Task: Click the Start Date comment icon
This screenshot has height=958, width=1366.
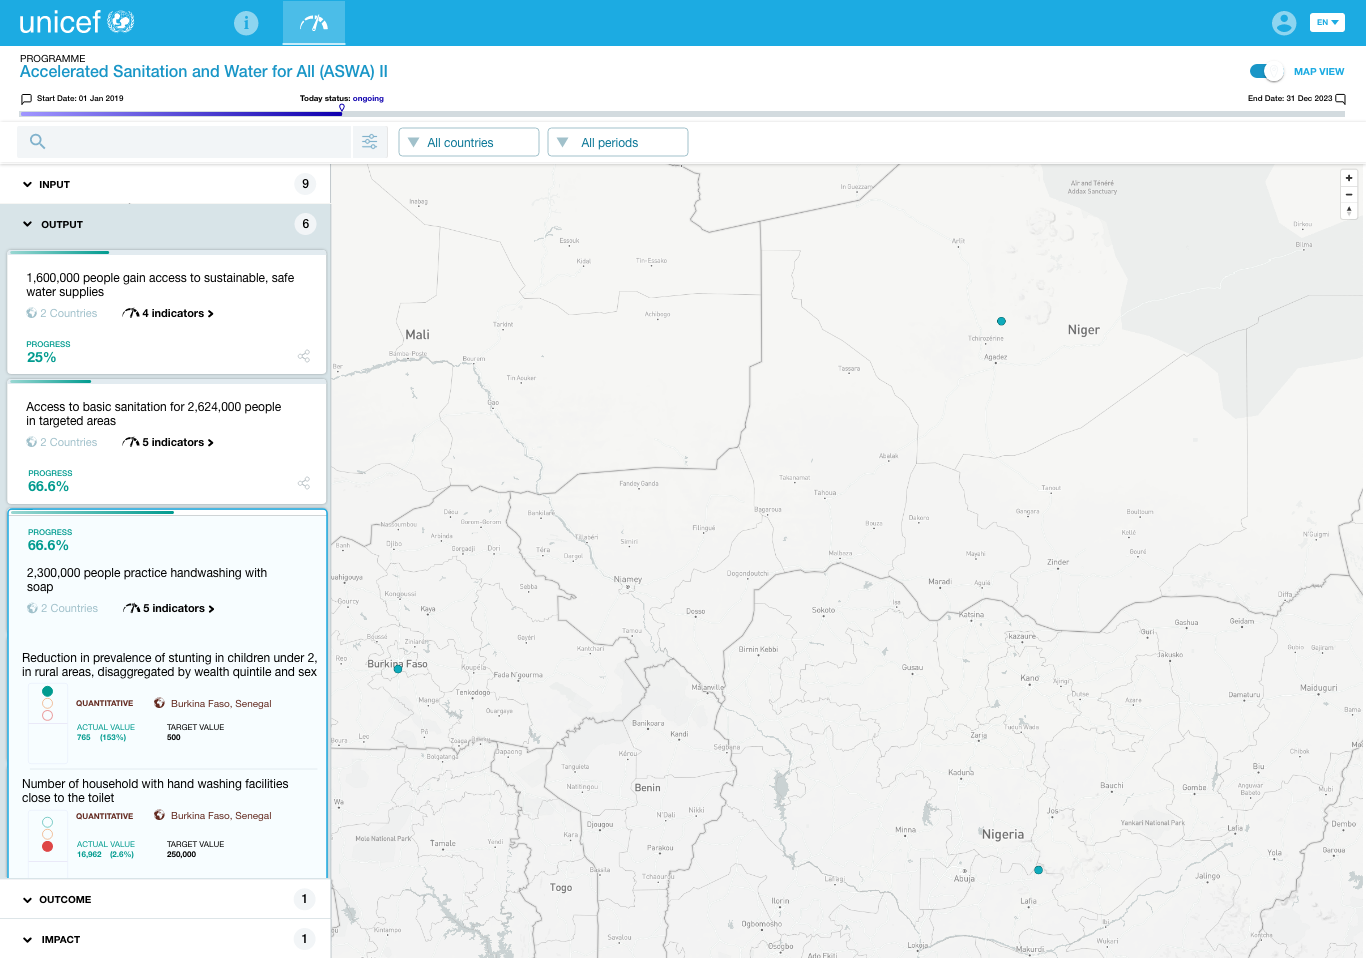Action: pyautogui.click(x=26, y=99)
